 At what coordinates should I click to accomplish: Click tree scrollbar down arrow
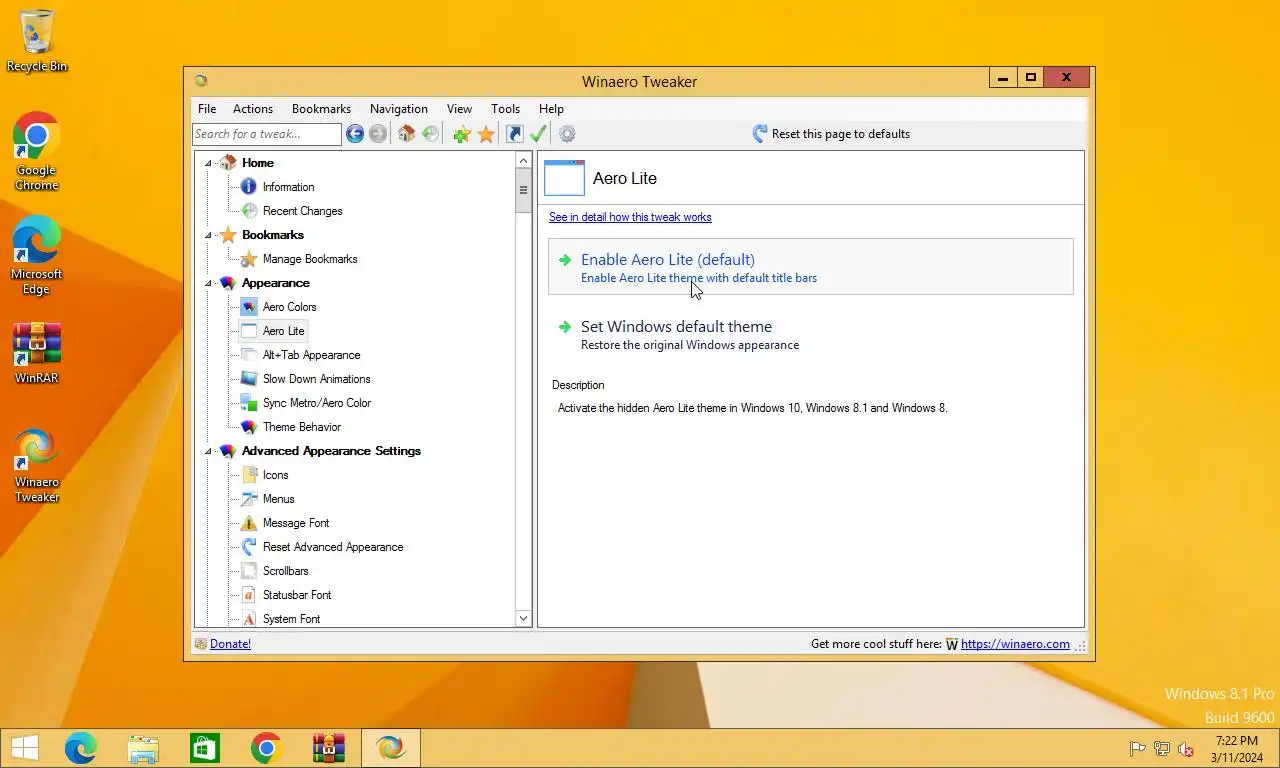[x=523, y=619]
